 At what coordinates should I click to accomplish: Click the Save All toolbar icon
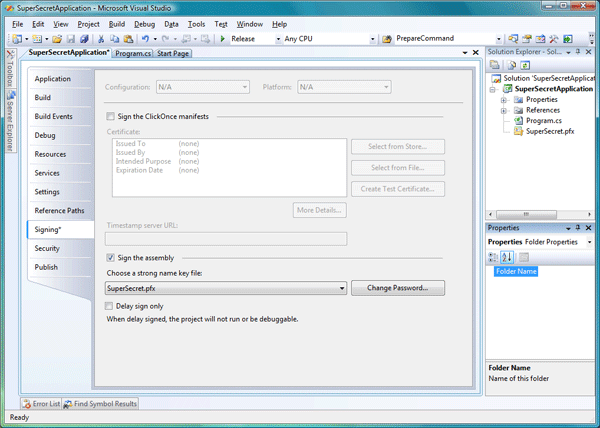(x=84, y=39)
